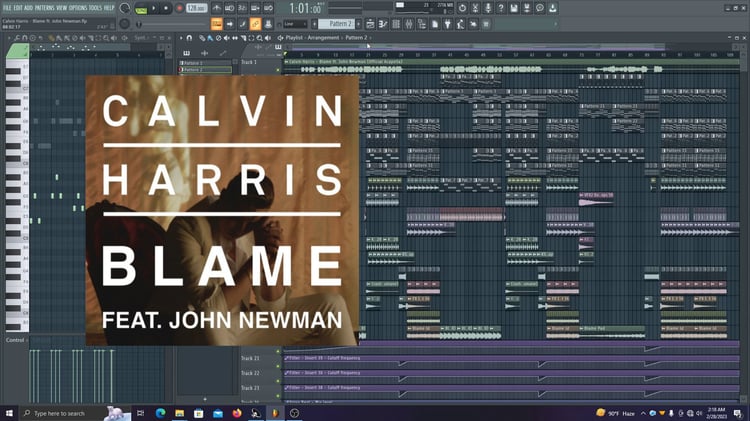
Task: Click the 128 tempo field
Action: 196,8
